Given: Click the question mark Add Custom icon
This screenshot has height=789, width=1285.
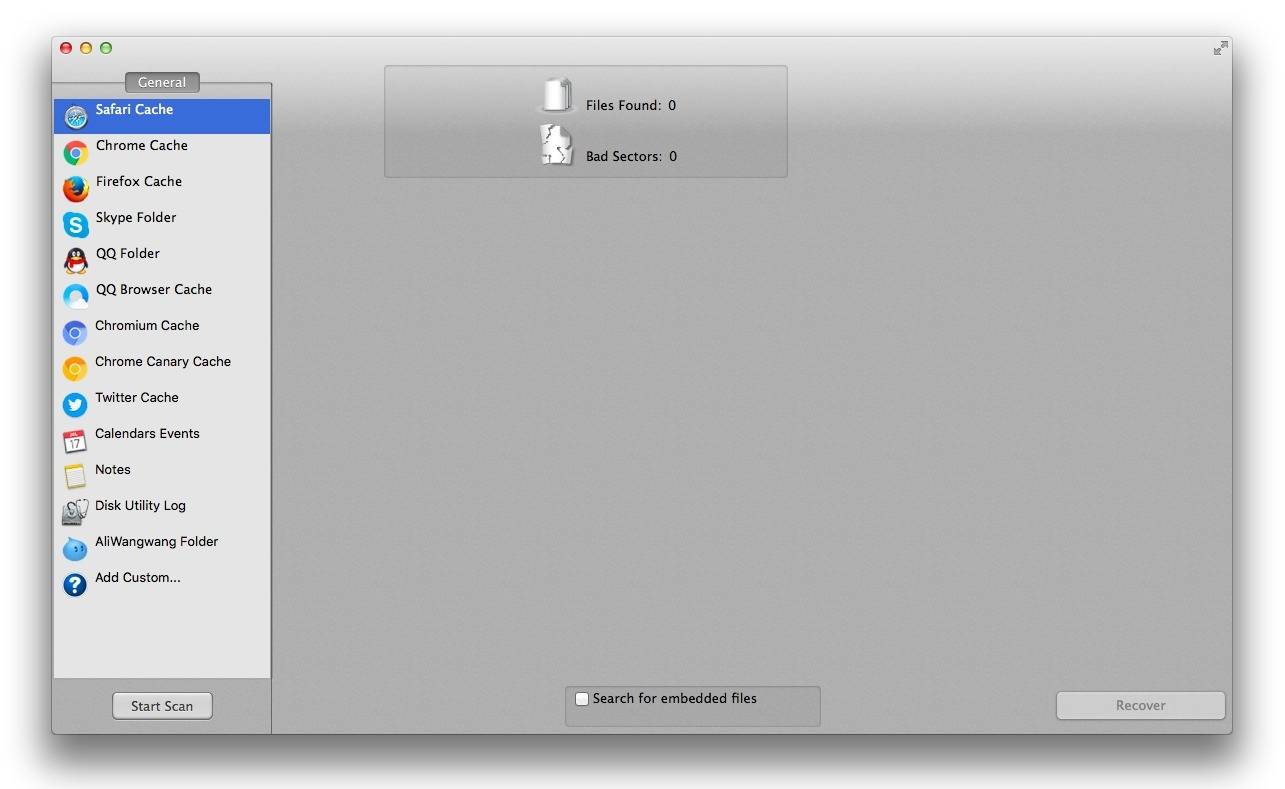Looking at the screenshot, I should click(x=75, y=585).
